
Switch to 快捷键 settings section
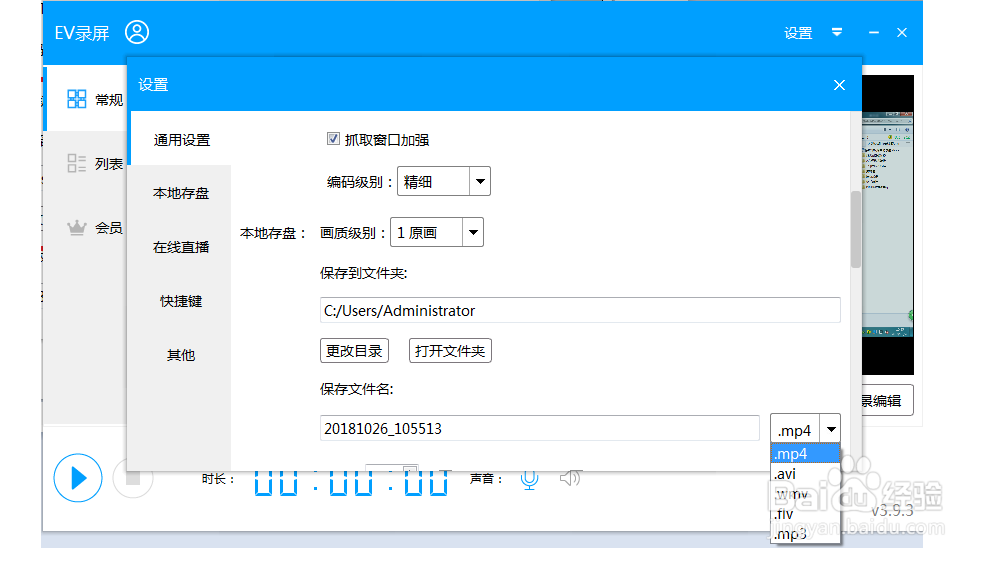pos(181,300)
